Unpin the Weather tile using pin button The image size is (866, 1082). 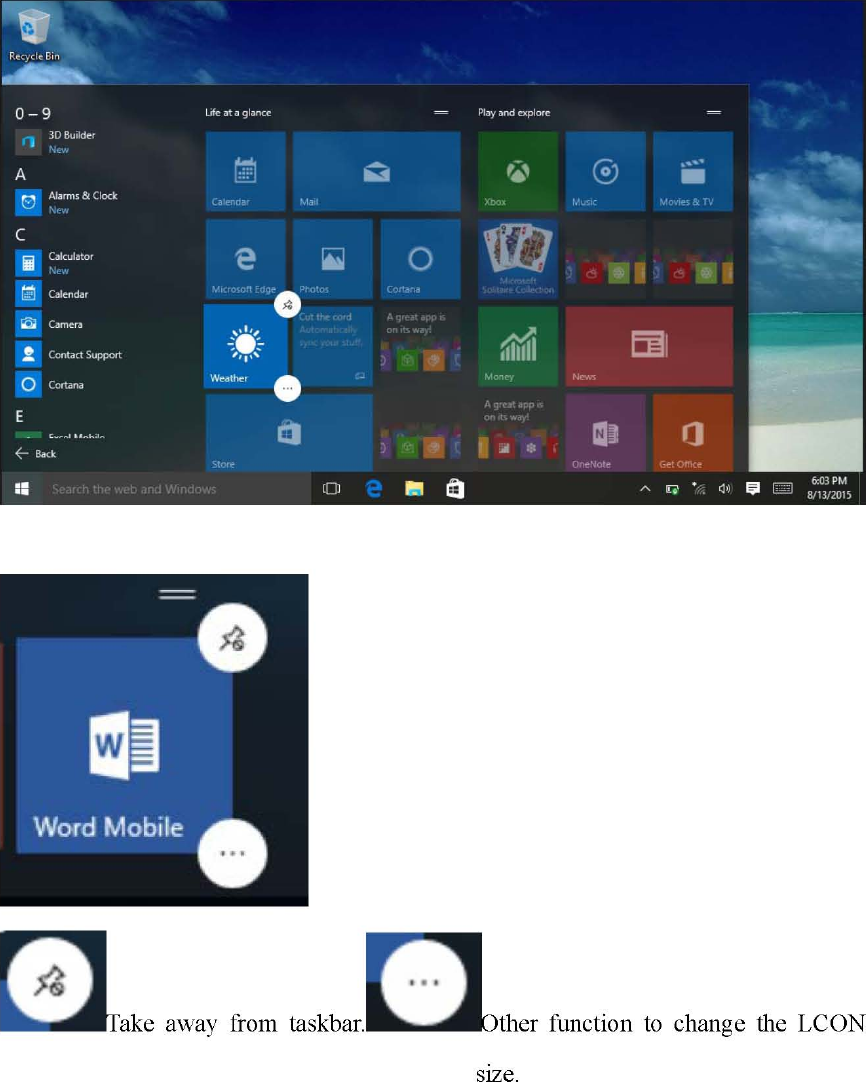tap(287, 304)
